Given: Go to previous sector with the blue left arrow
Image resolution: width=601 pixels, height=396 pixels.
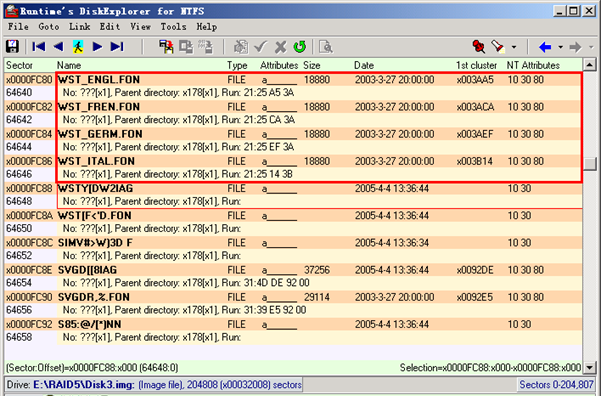Looking at the screenshot, I should [x=58, y=47].
